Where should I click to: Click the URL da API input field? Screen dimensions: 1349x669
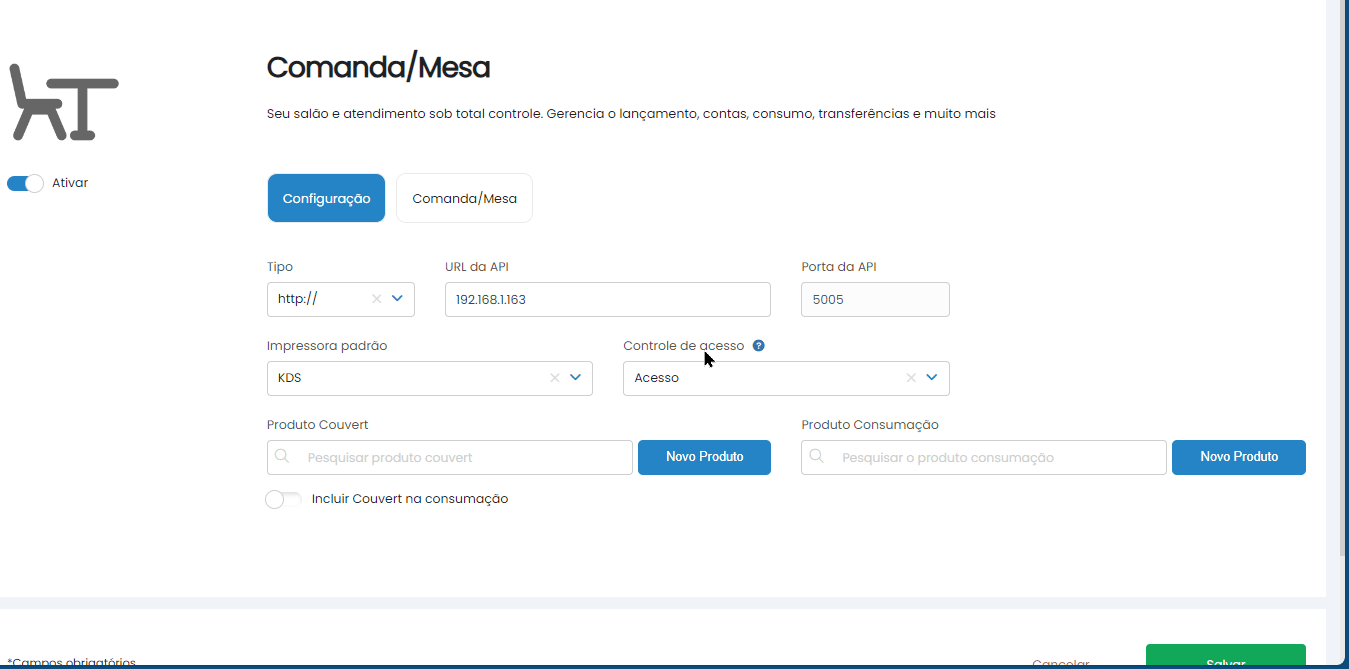607,299
